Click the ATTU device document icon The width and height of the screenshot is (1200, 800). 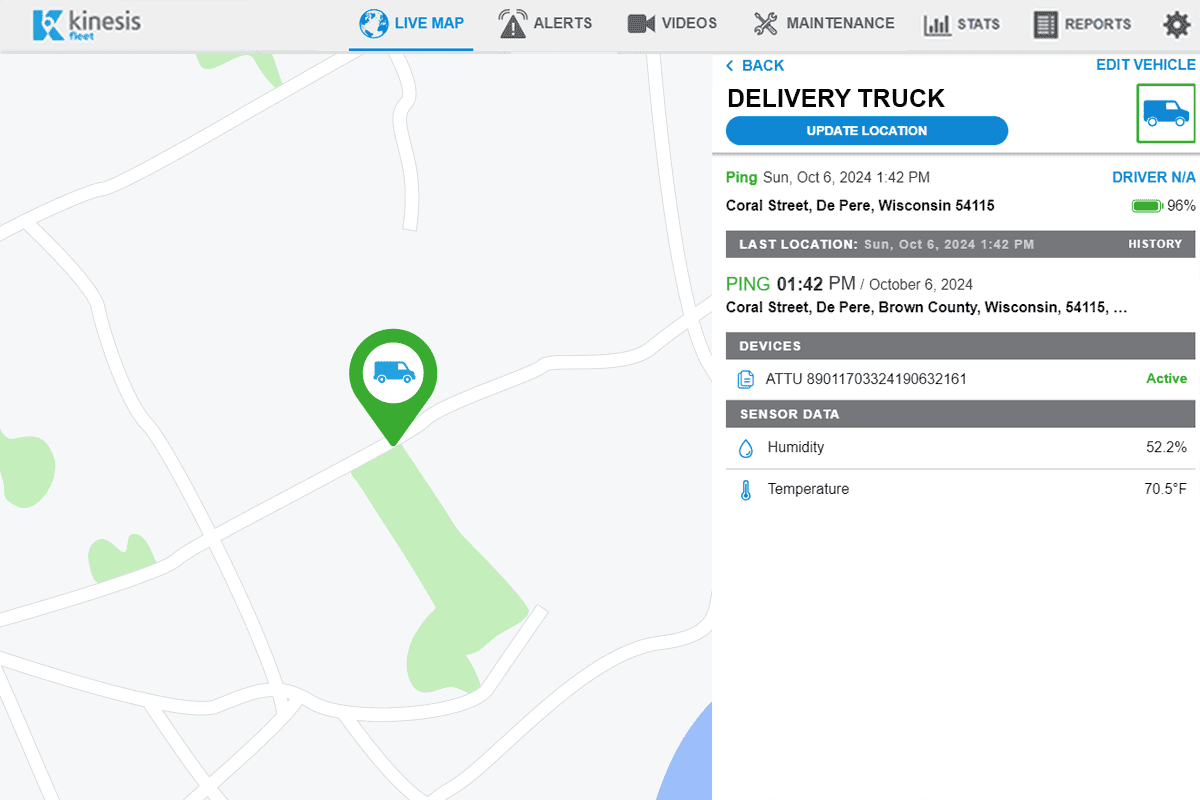pyautogui.click(x=745, y=379)
